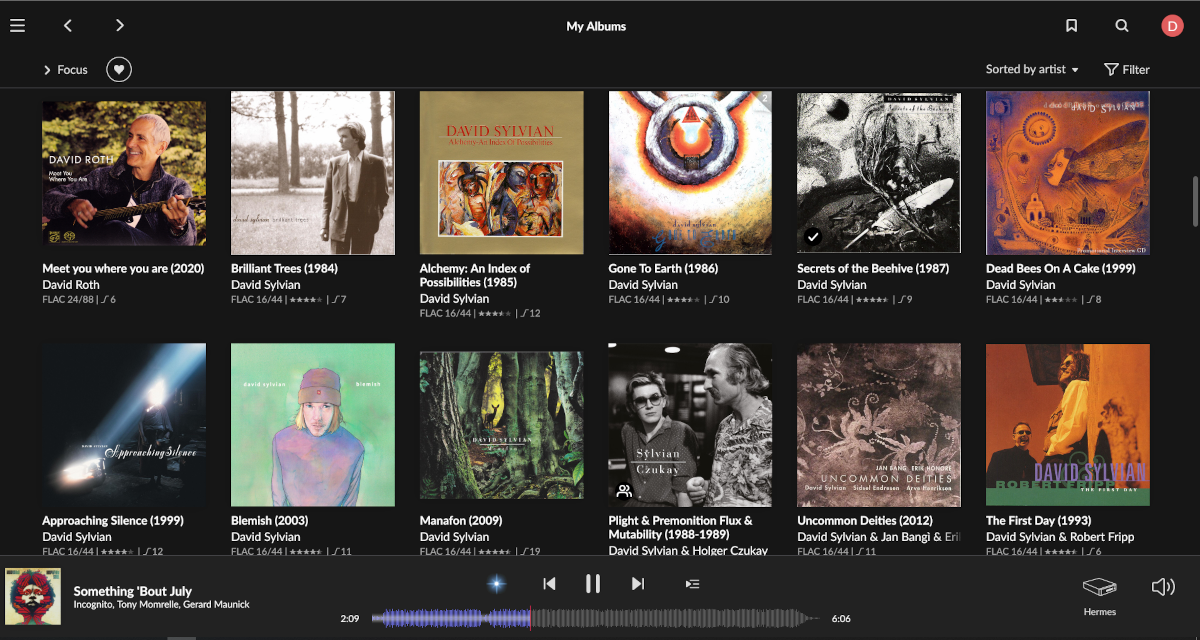Skip to the previous track
Screen dimensions: 1200x640
click(x=549, y=584)
